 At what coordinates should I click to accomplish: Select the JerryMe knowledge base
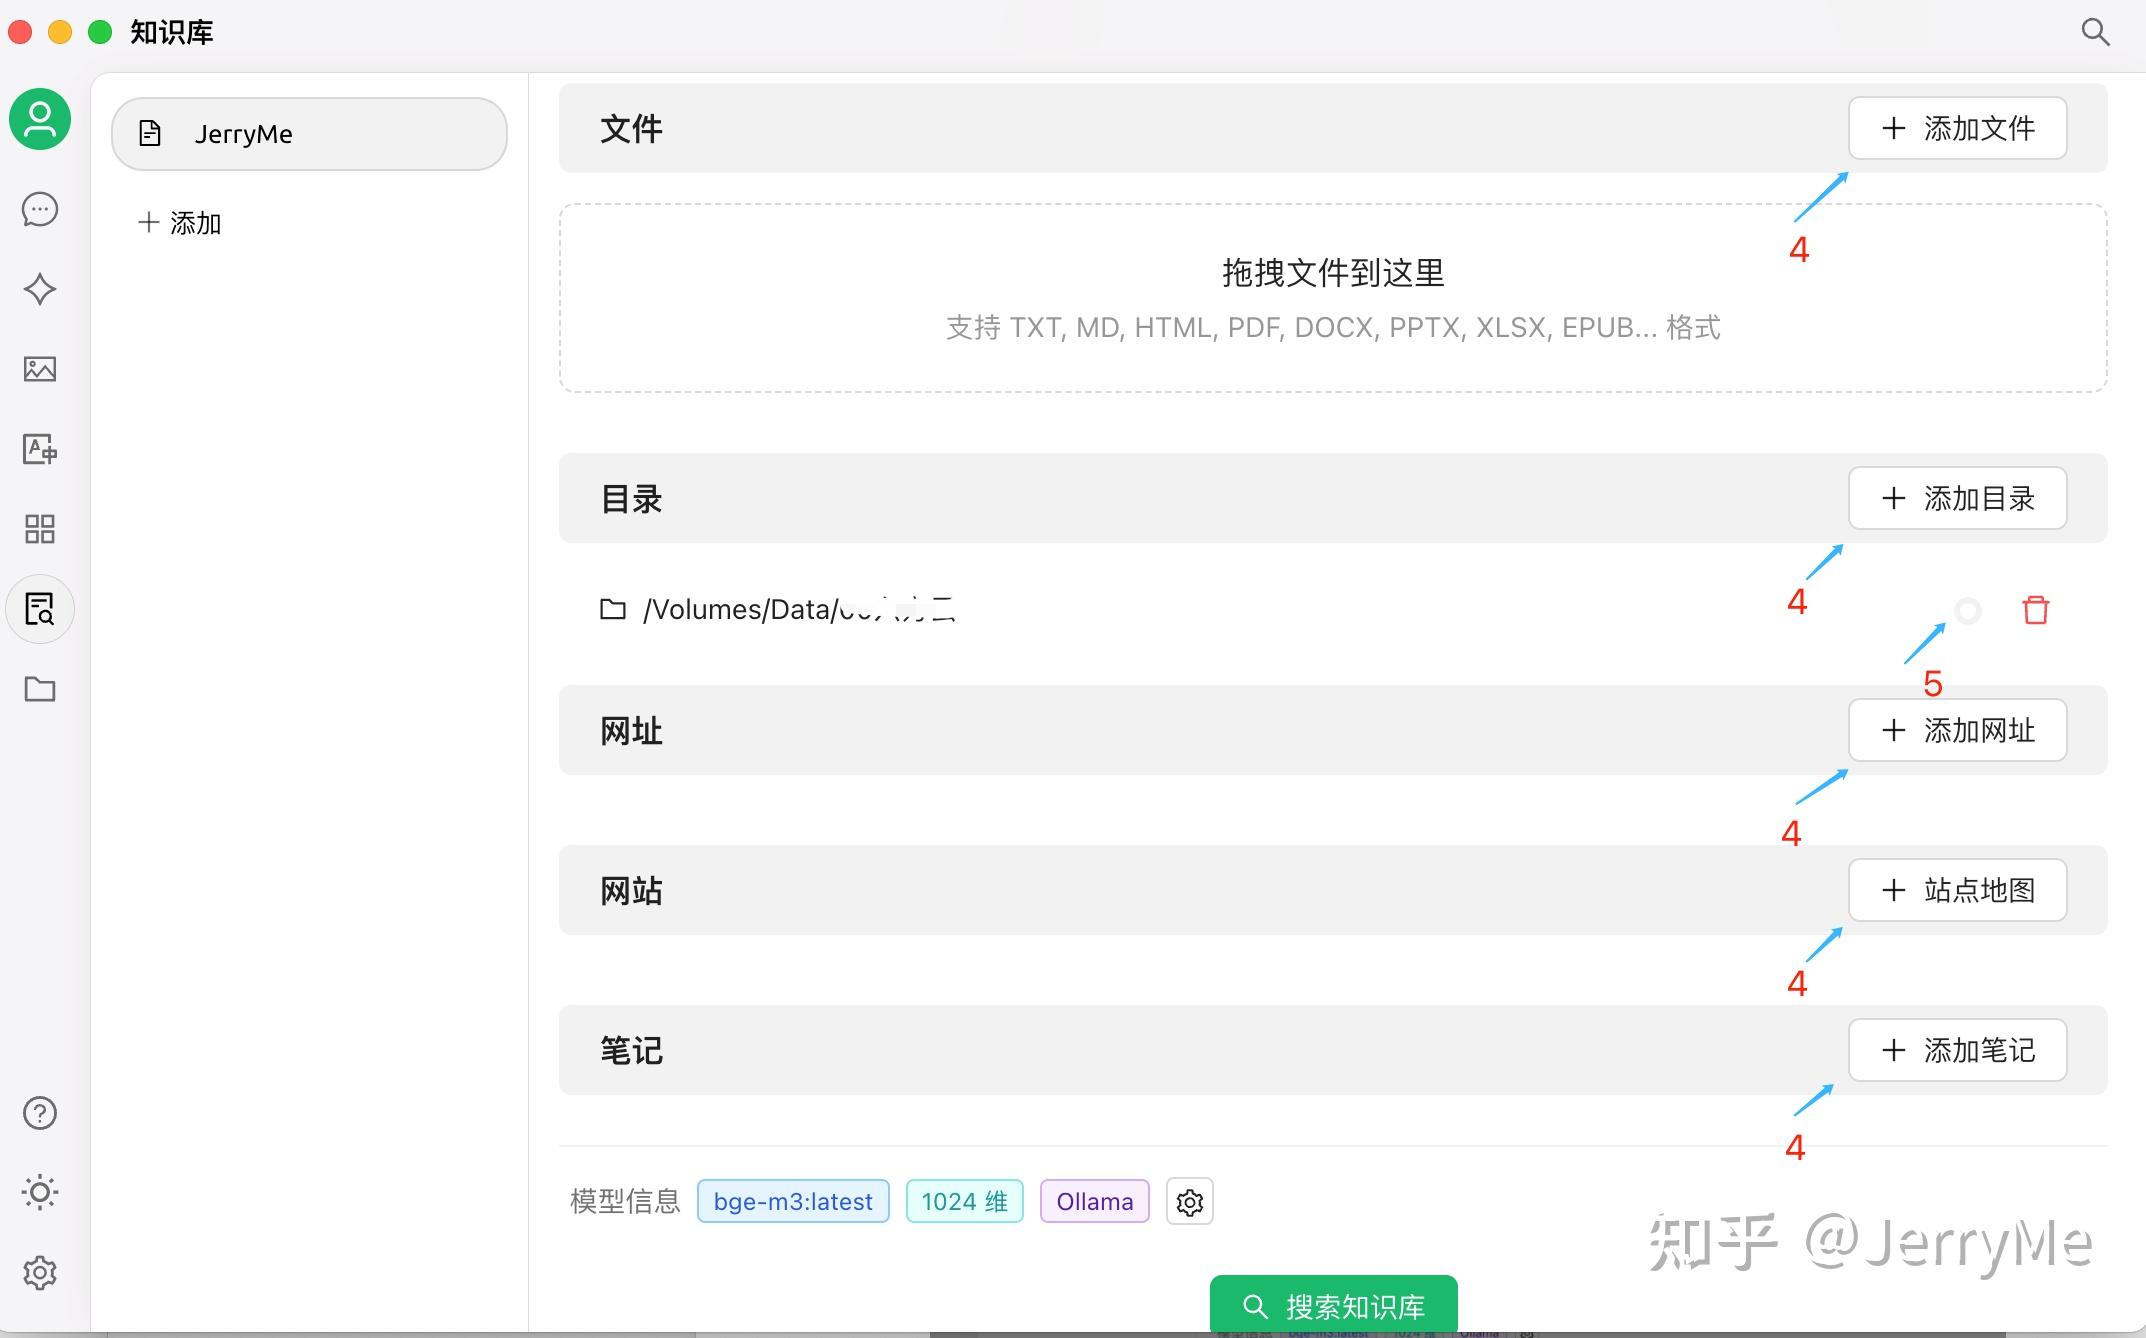pyautogui.click(x=309, y=134)
